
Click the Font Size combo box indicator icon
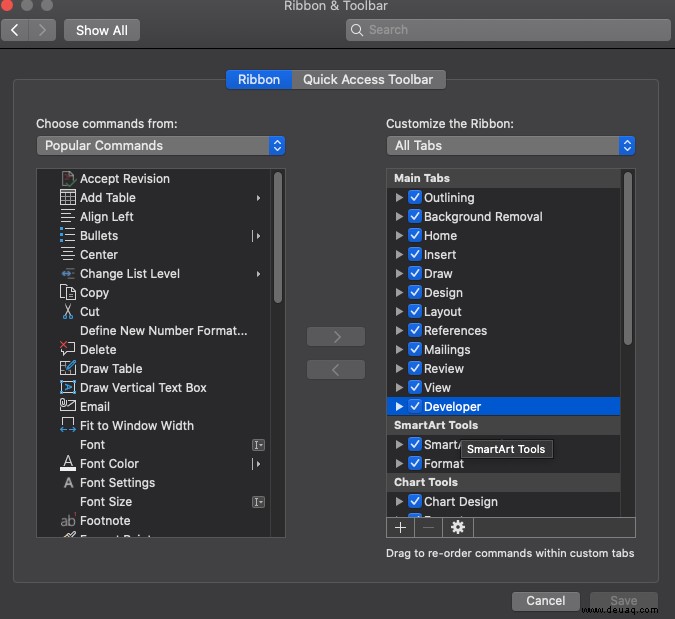pyautogui.click(x=258, y=502)
